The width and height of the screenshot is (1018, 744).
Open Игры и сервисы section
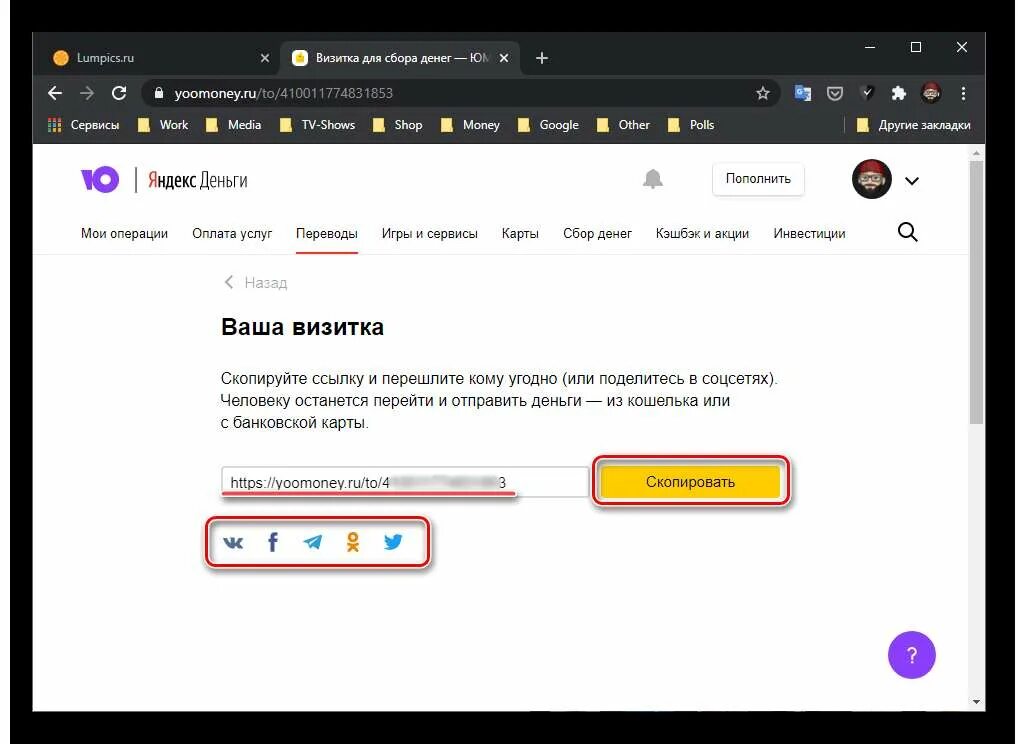[430, 233]
